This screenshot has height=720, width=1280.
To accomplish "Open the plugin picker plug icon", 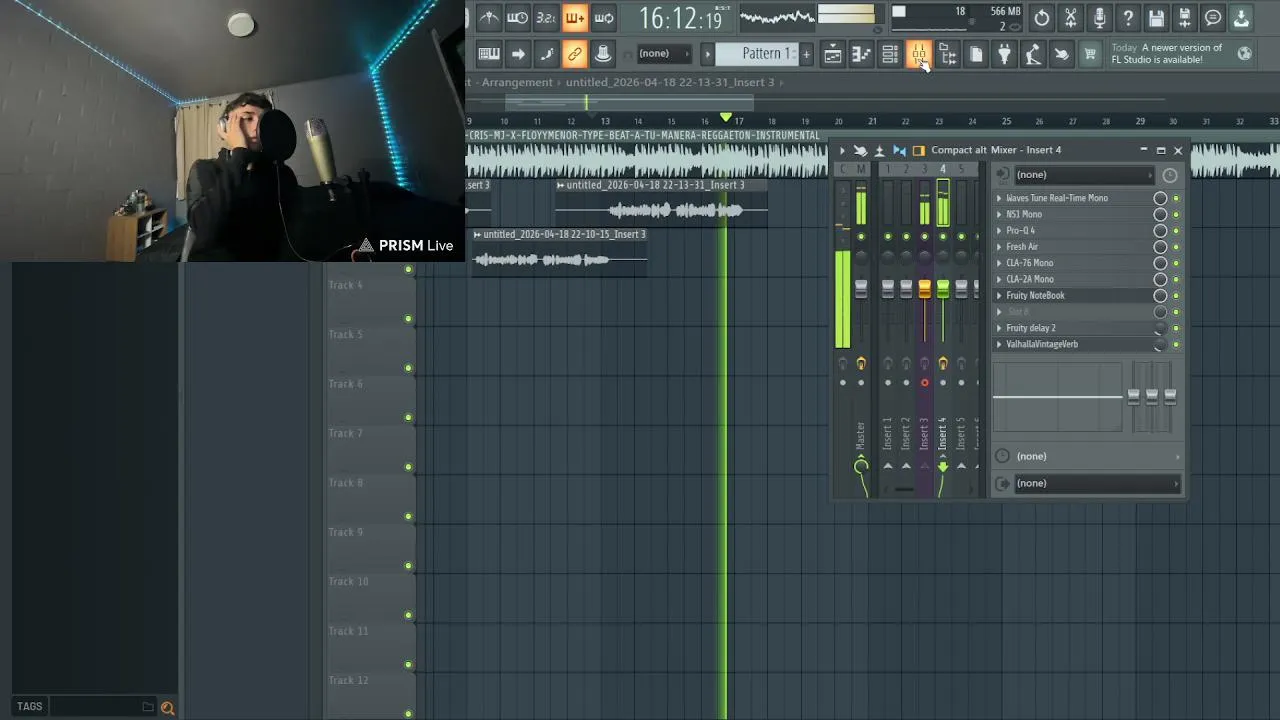I will tap(1004, 55).
